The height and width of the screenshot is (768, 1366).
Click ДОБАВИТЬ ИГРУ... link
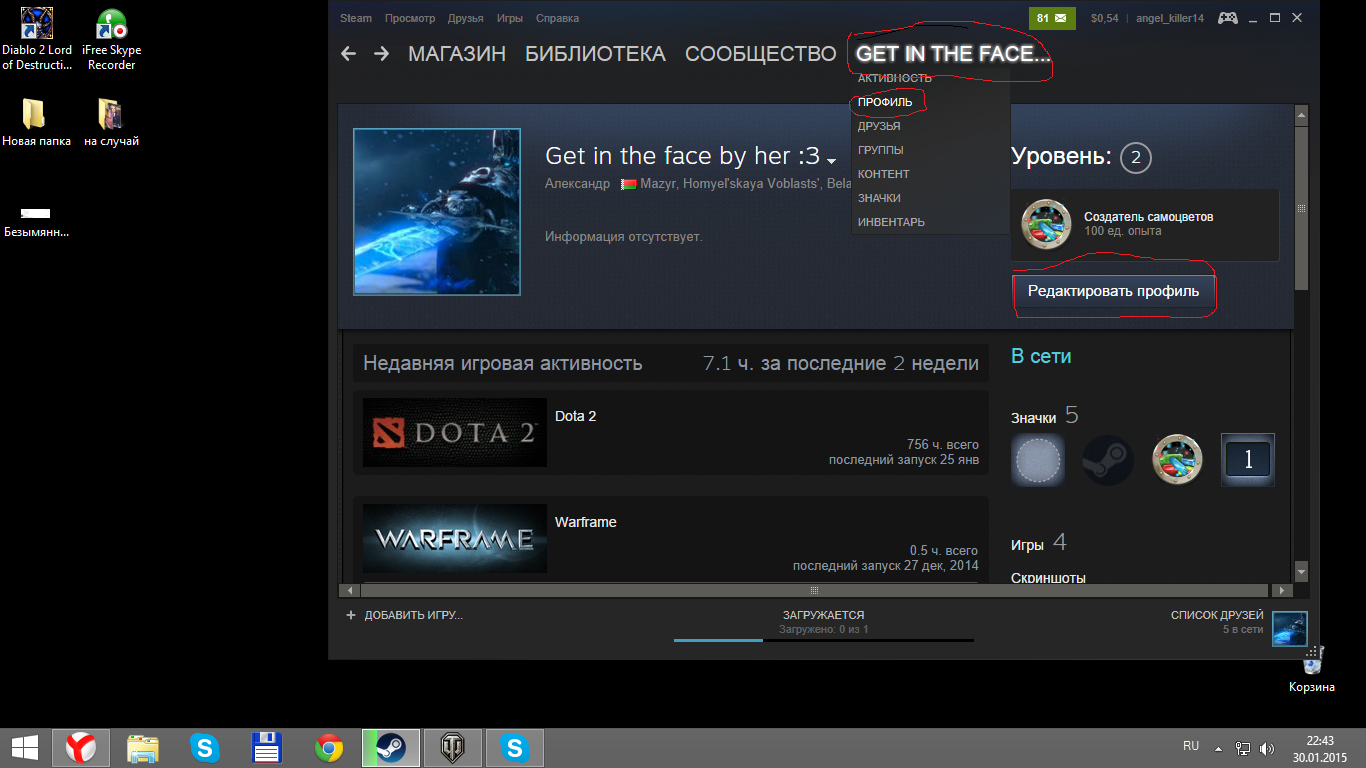click(413, 615)
